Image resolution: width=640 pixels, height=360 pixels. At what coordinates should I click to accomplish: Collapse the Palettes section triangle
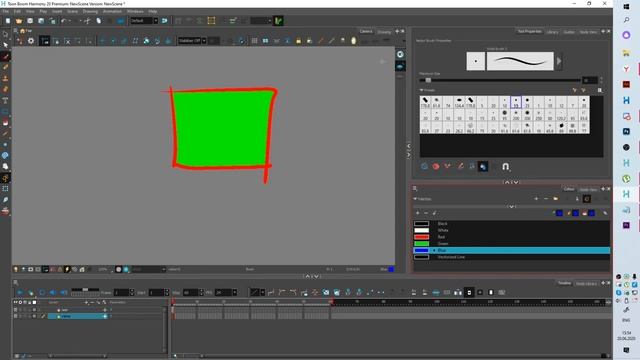[x=415, y=199]
